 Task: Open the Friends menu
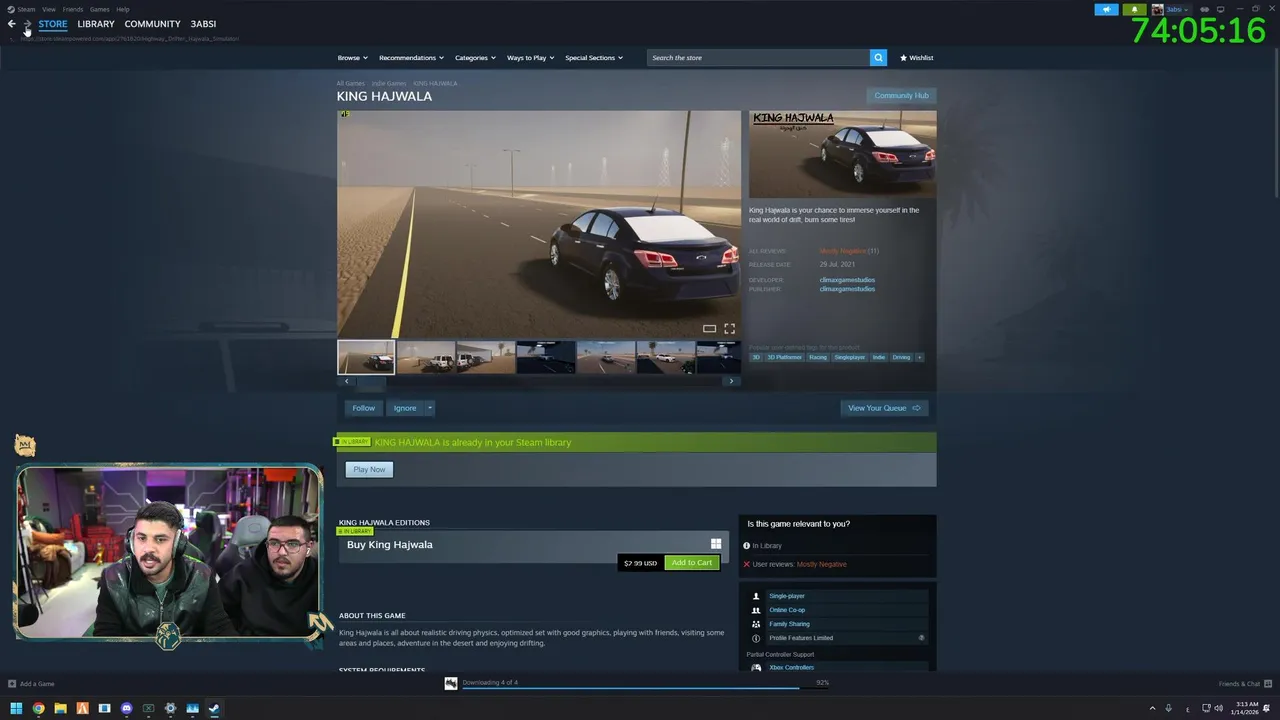[73, 9]
